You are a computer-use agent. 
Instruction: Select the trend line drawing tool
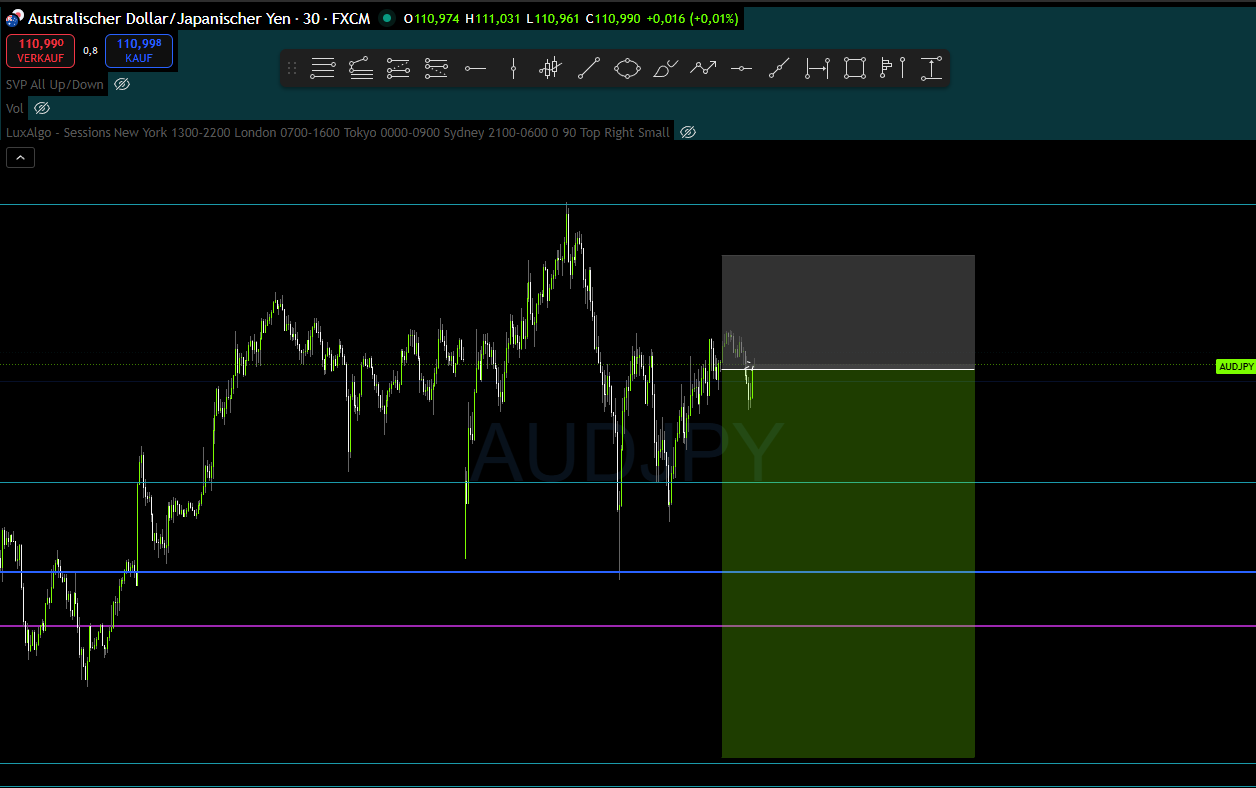(x=588, y=68)
